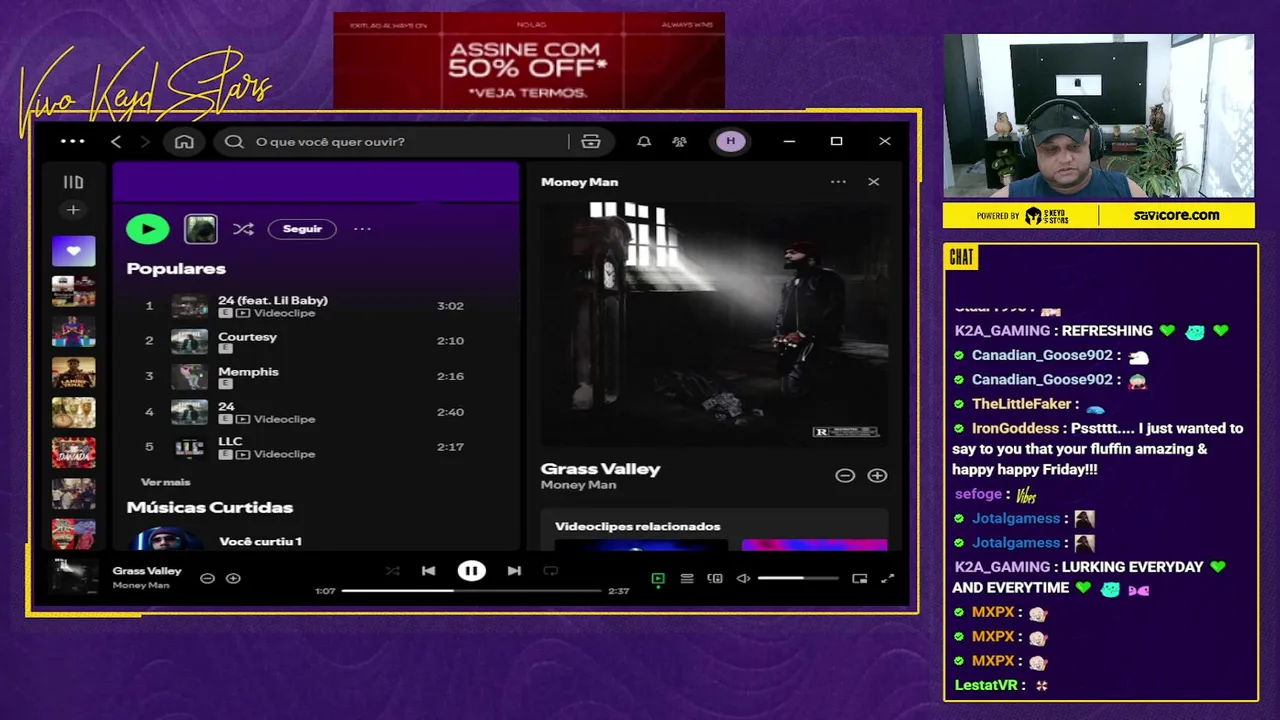Click minus icon in the bottom player bar

pos(207,578)
